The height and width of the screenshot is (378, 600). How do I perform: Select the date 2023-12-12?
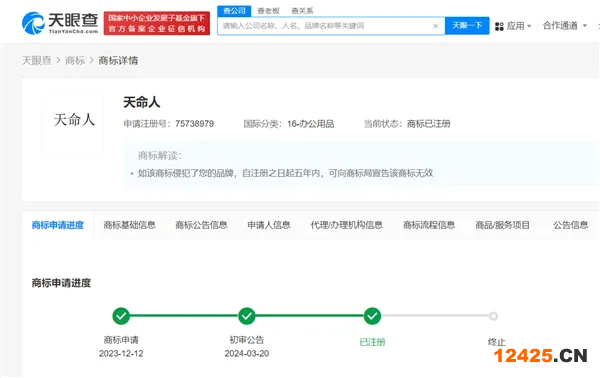pyautogui.click(x=121, y=354)
